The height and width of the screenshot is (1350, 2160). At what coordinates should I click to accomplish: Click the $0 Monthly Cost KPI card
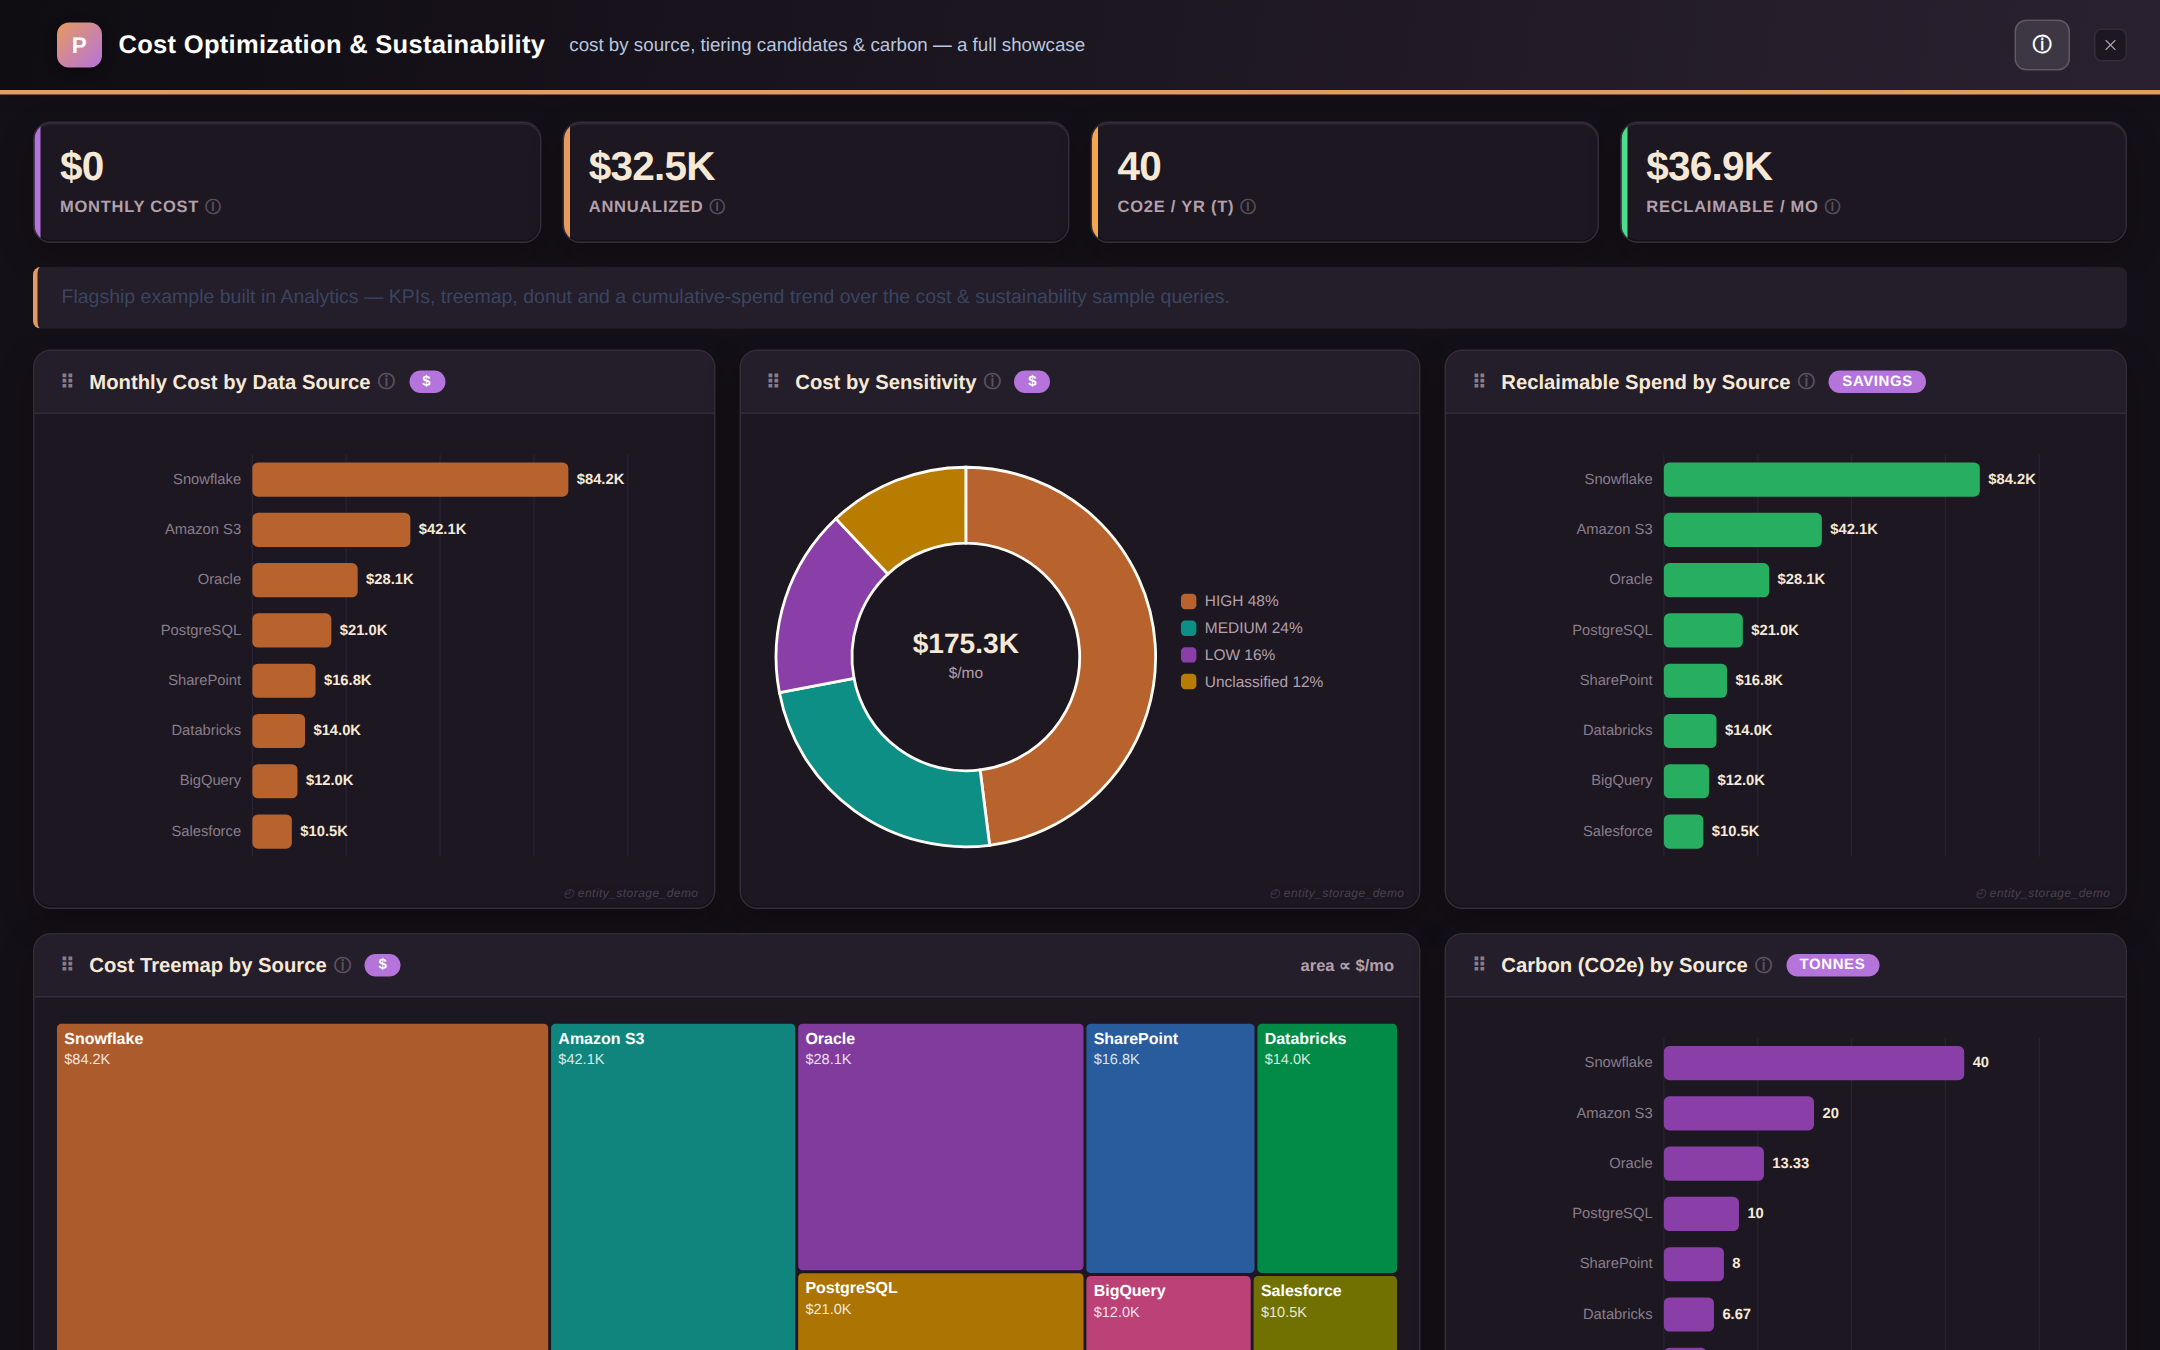pyautogui.click(x=288, y=182)
